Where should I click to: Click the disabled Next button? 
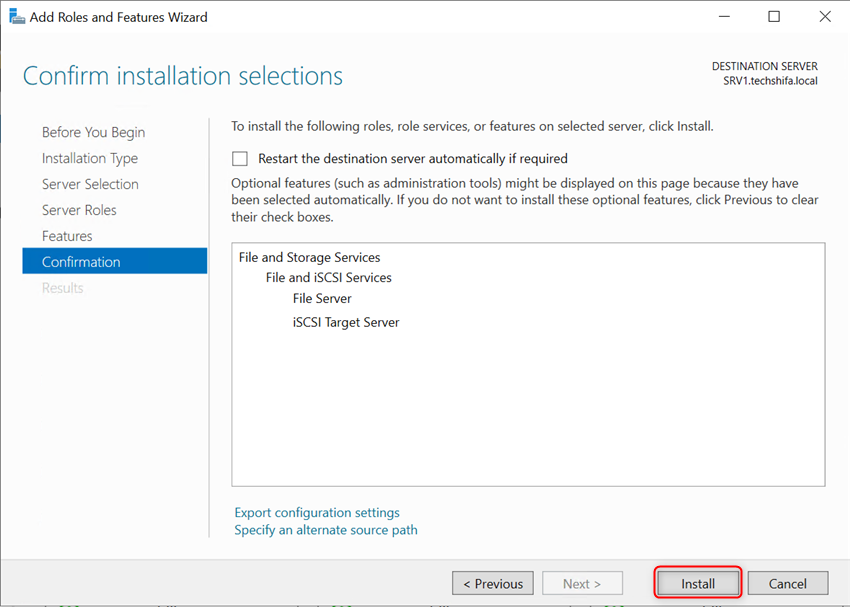582,583
